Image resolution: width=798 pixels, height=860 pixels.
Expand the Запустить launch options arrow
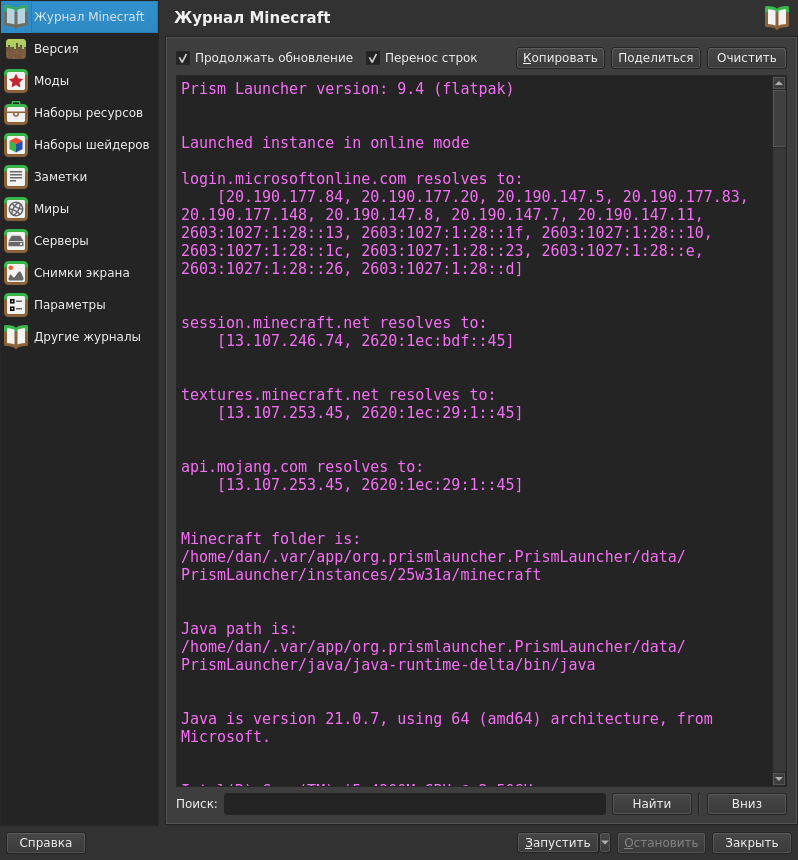605,843
